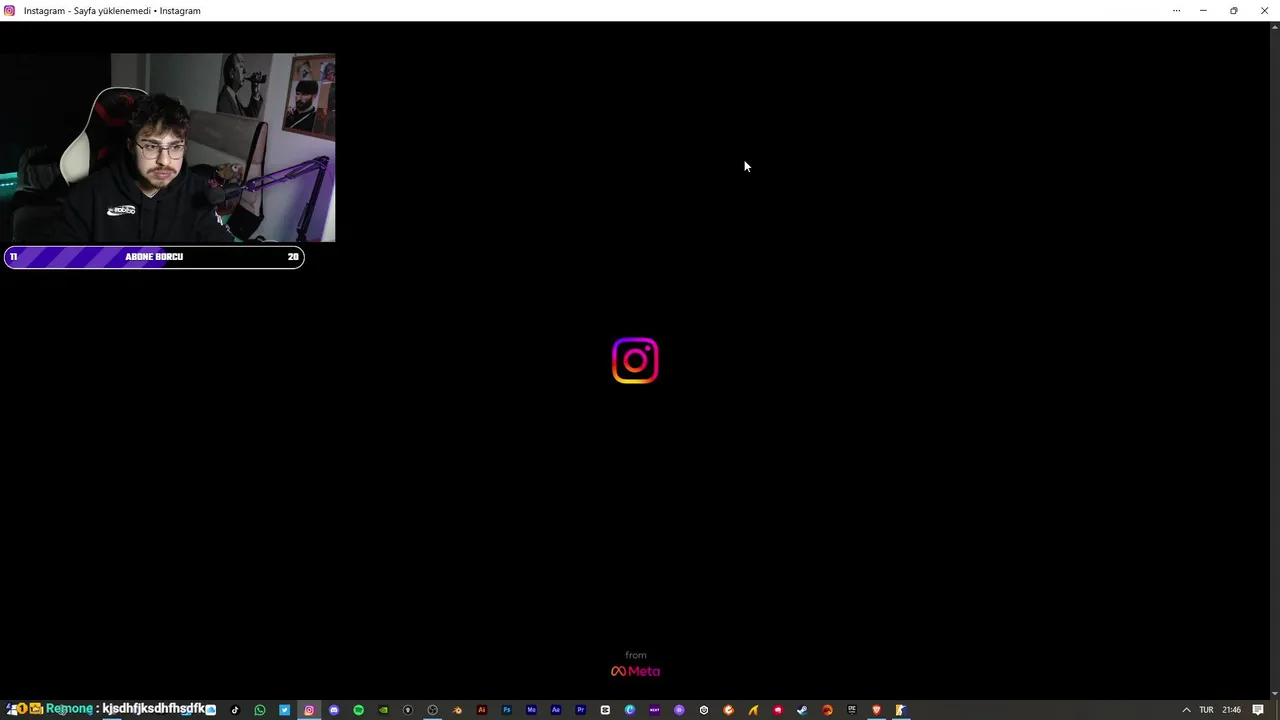Launch Spotify from the taskbar
The height and width of the screenshot is (720, 1280).
[358, 710]
